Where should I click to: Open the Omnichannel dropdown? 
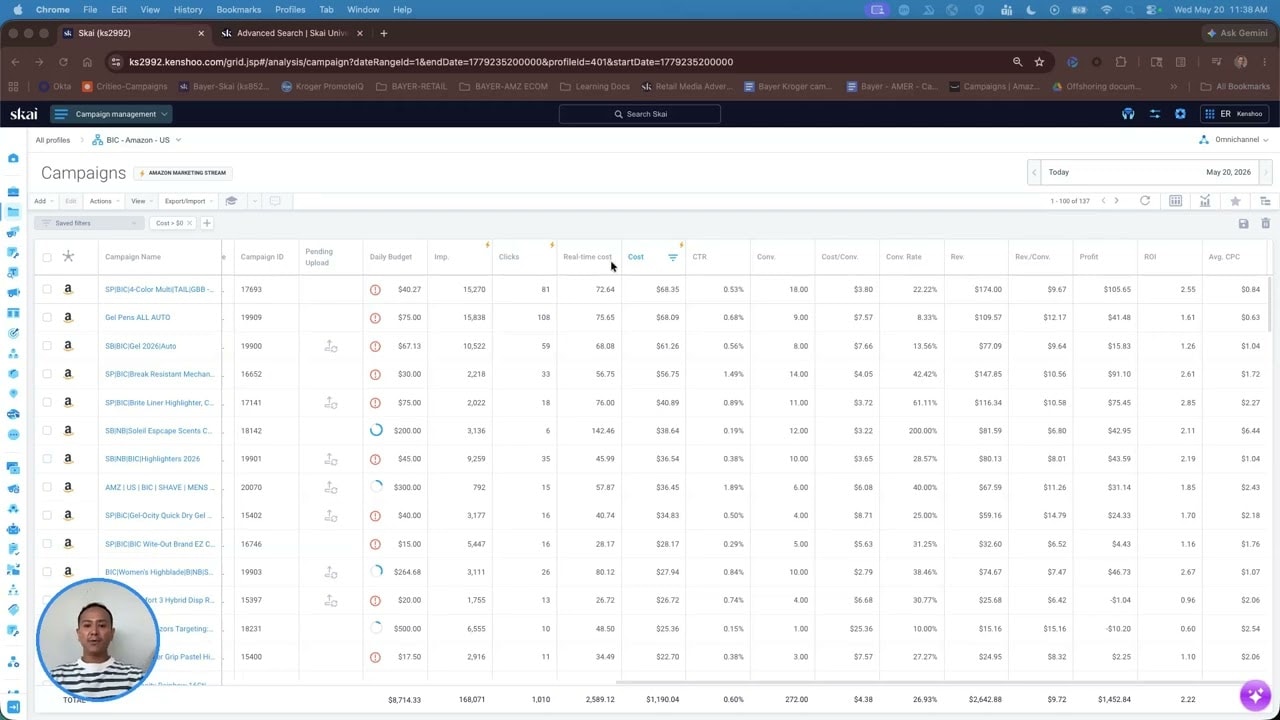click(1234, 140)
